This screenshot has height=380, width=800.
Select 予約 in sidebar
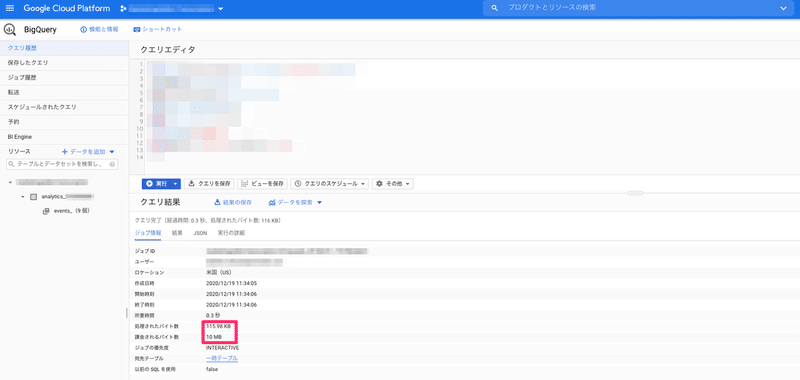64,122
